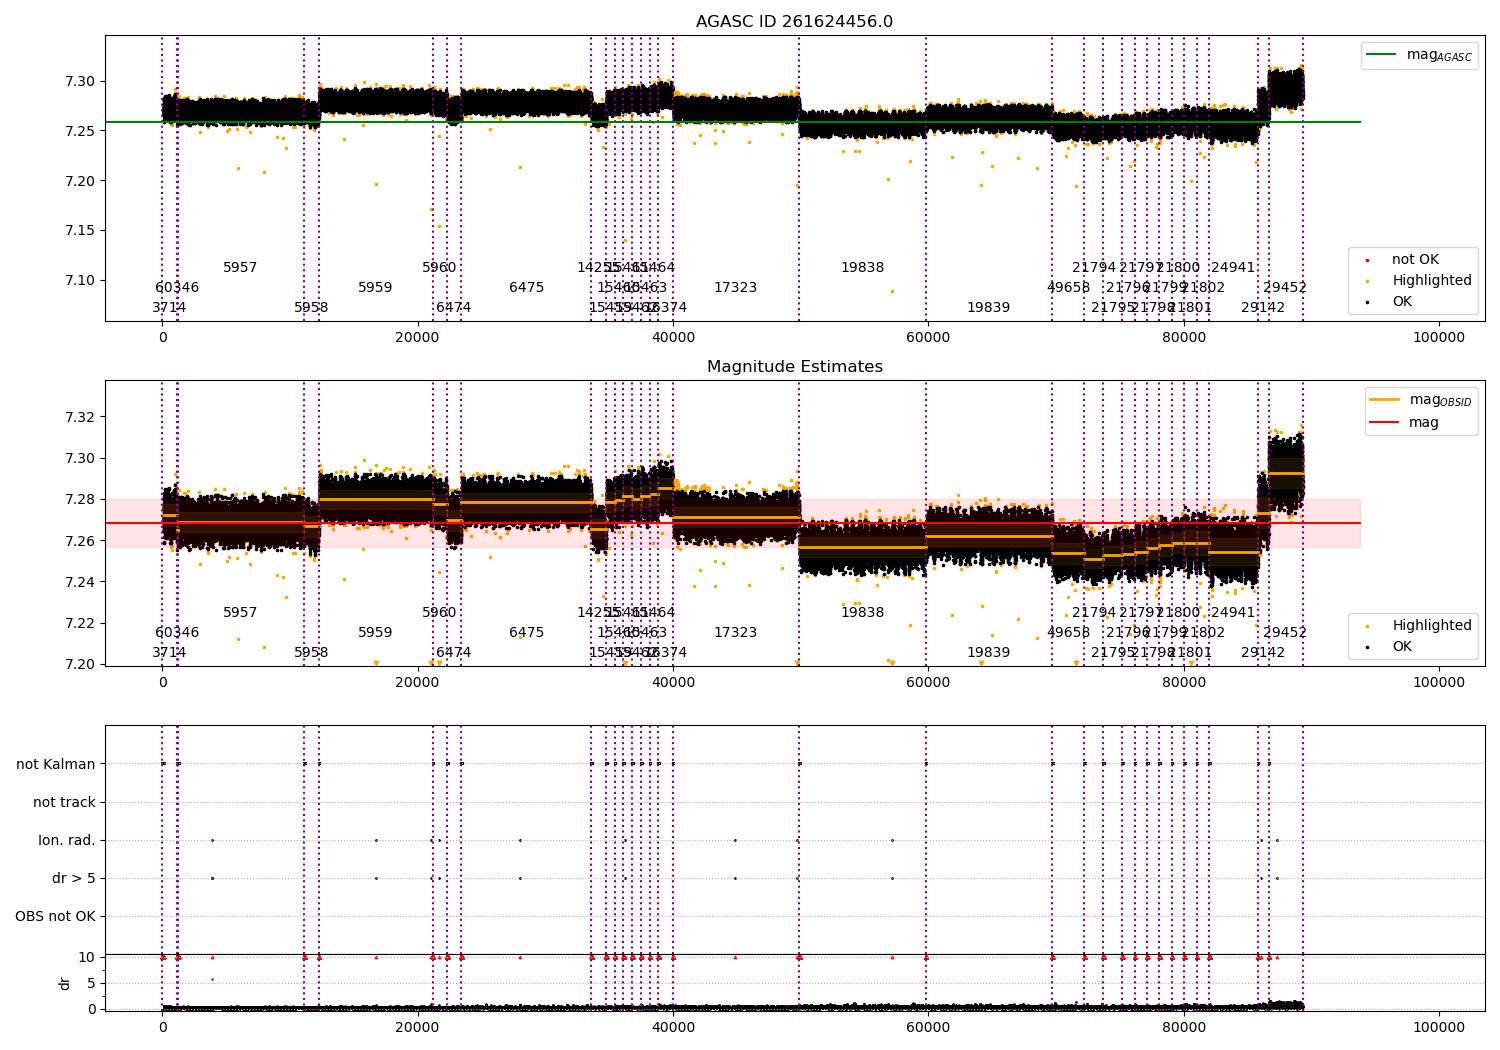Click the red 'mag' legend line

pos(1384,422)
